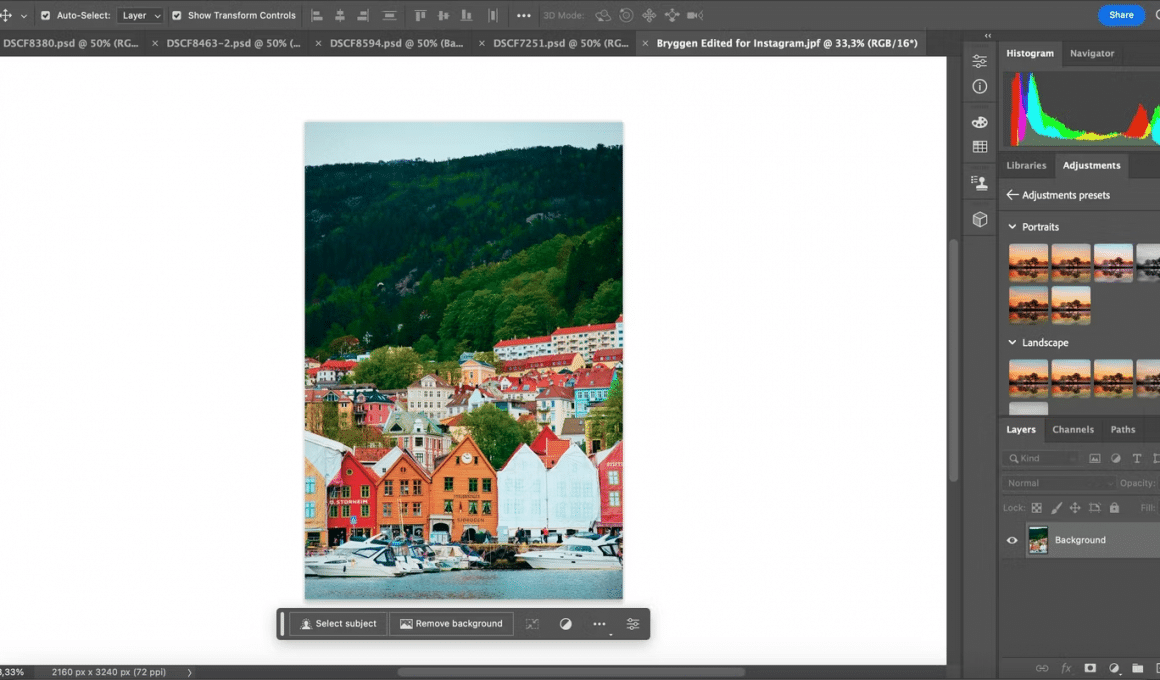Viewport: 1160px width, 680px height.
Task: Hide the Background layer with eye icon
Action: 1012,540
